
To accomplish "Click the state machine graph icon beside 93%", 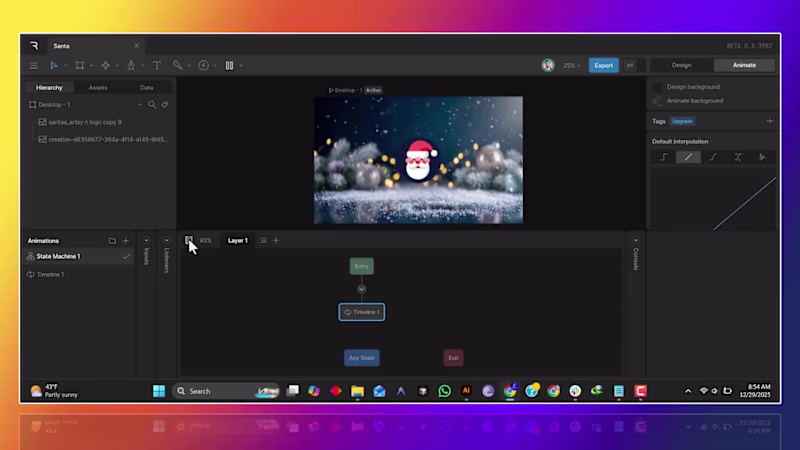I will click(189, 240).
